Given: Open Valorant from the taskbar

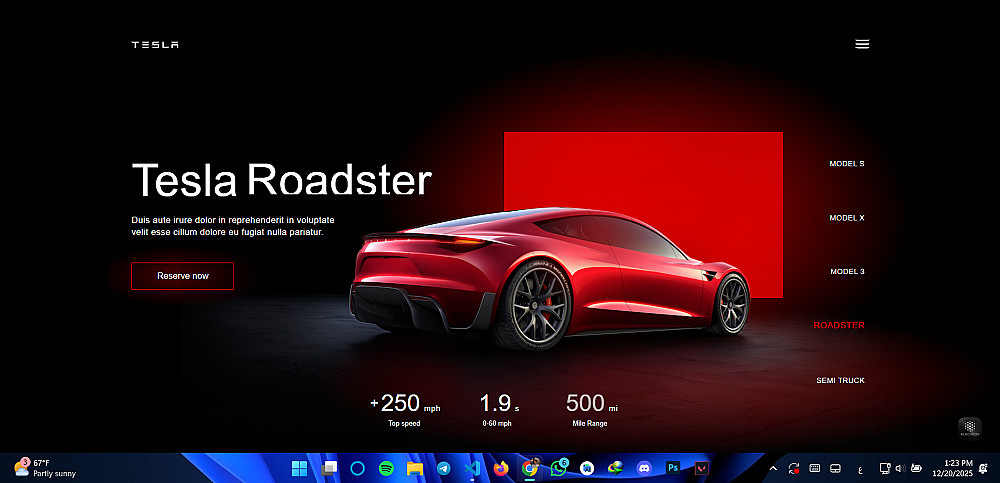Looking at the screenshot, I should pos(702,468).
